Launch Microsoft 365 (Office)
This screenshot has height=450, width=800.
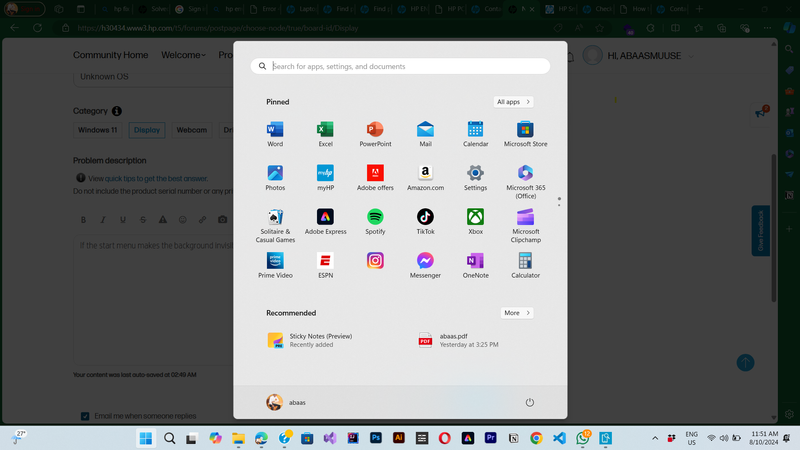[x=525, y=182]
